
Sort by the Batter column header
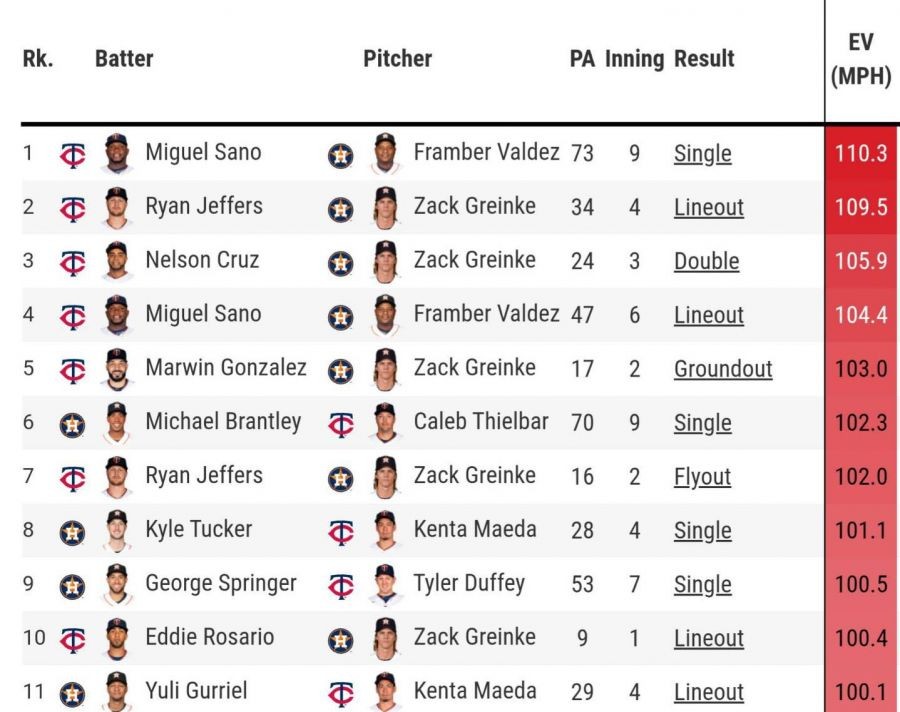coord(124,59)
